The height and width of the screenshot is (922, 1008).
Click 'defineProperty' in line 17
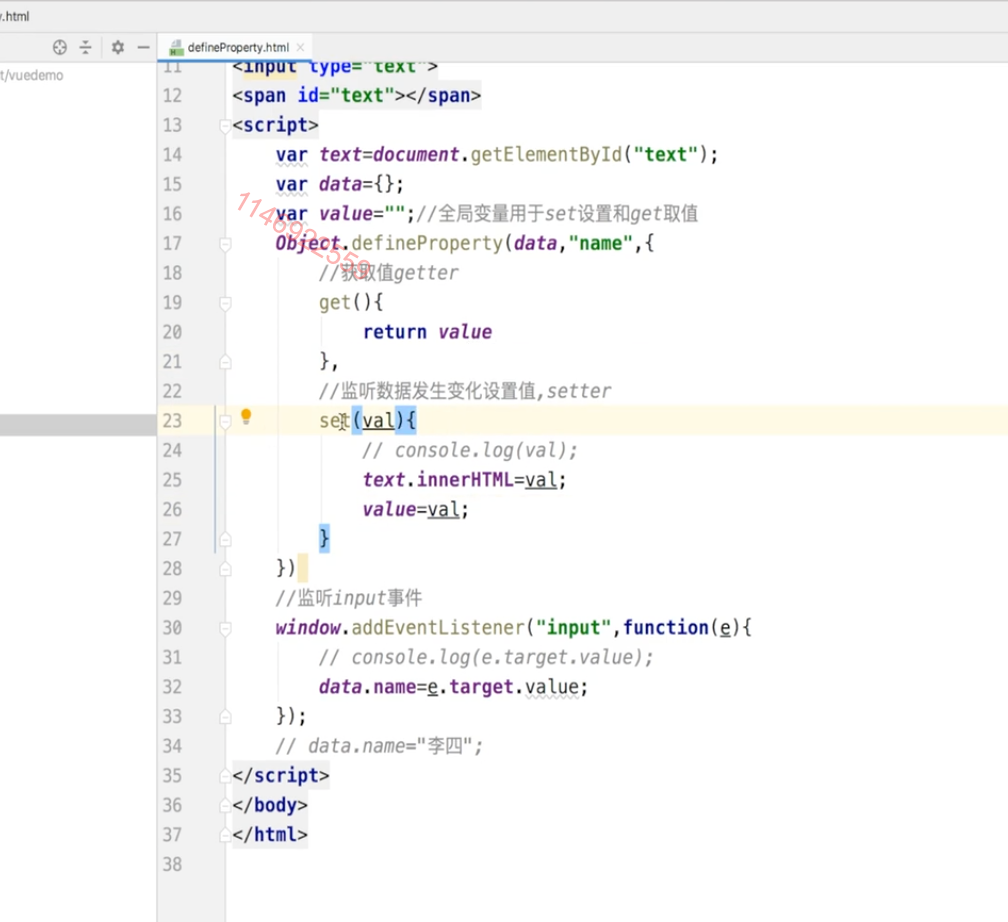point(427,244)
